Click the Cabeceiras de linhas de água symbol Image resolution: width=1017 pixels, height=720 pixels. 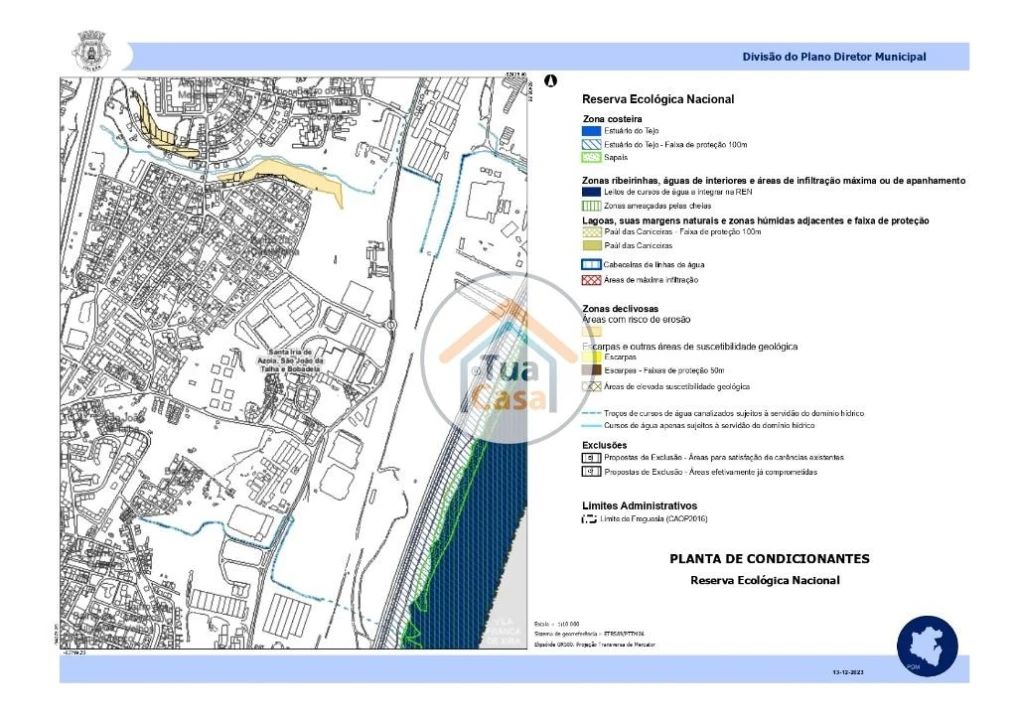pos(592,264)
